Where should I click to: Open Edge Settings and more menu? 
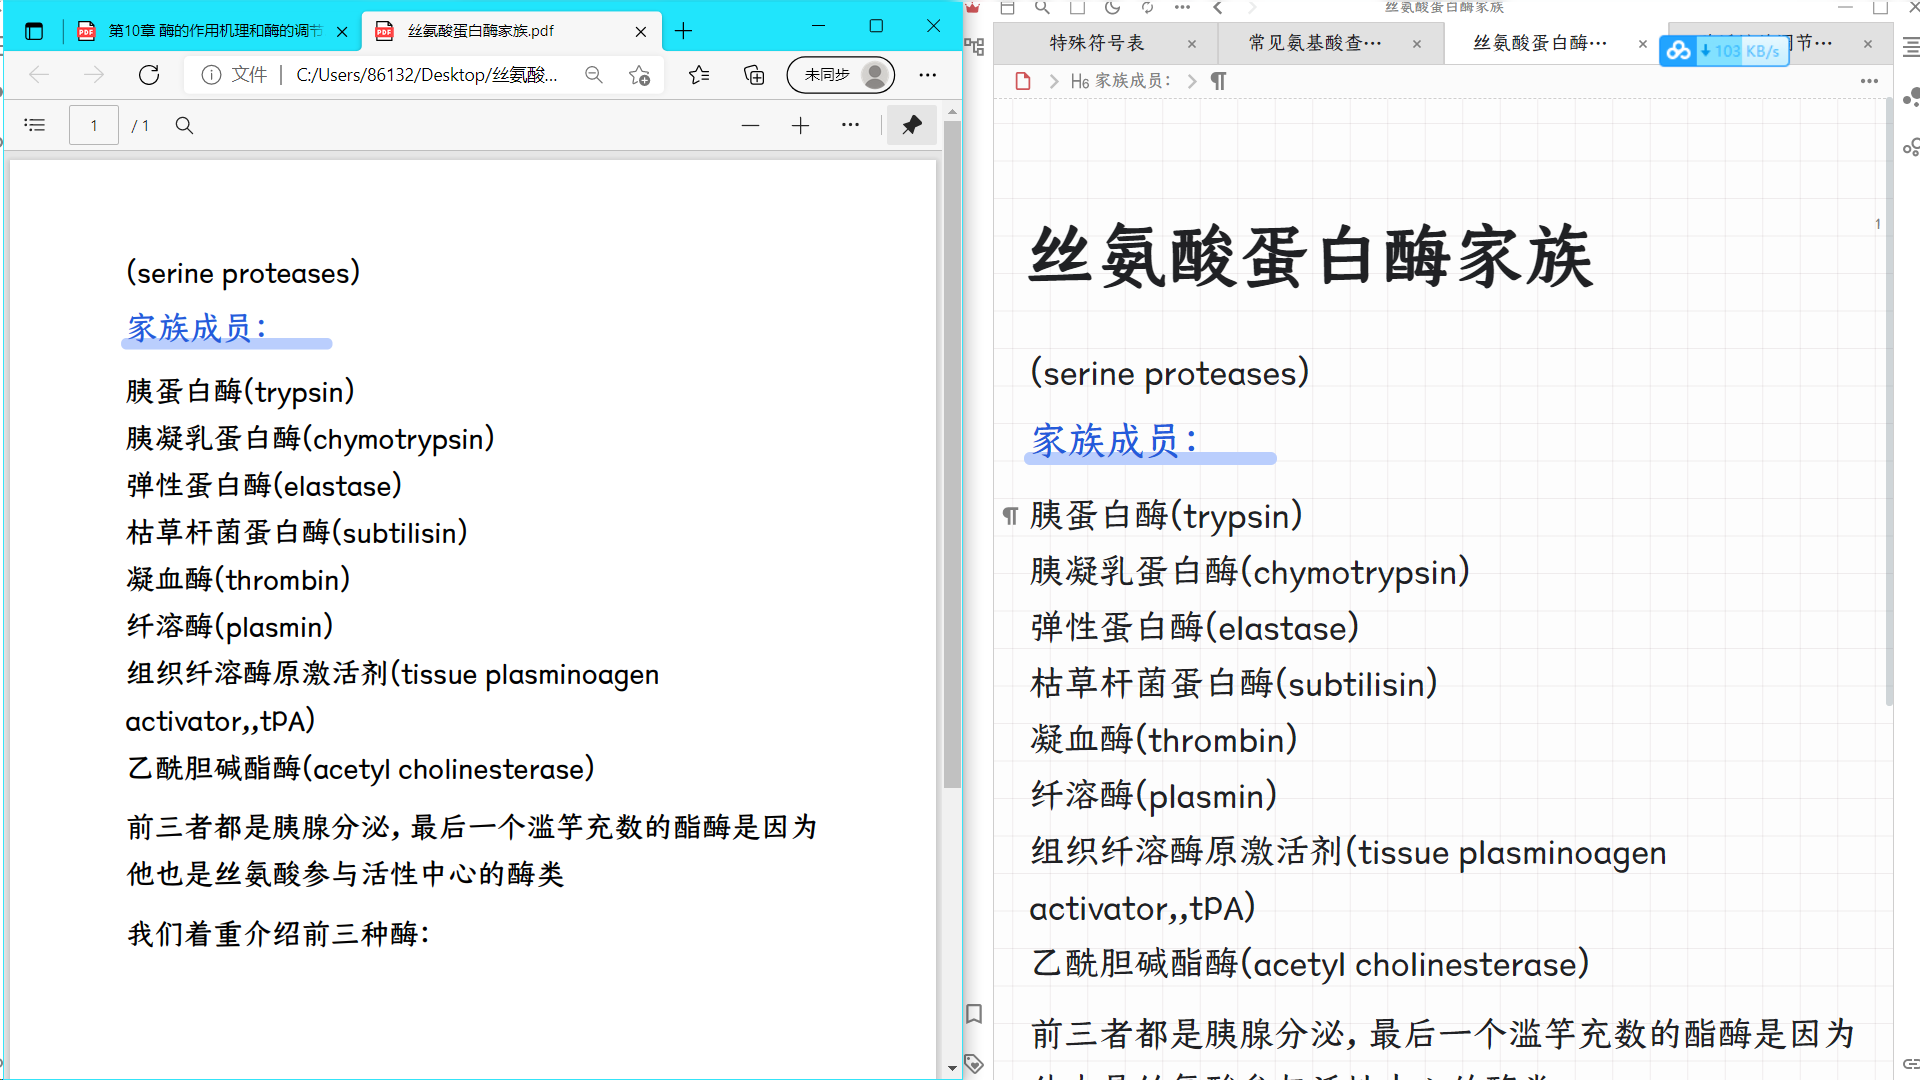click(x=927, y=75)
